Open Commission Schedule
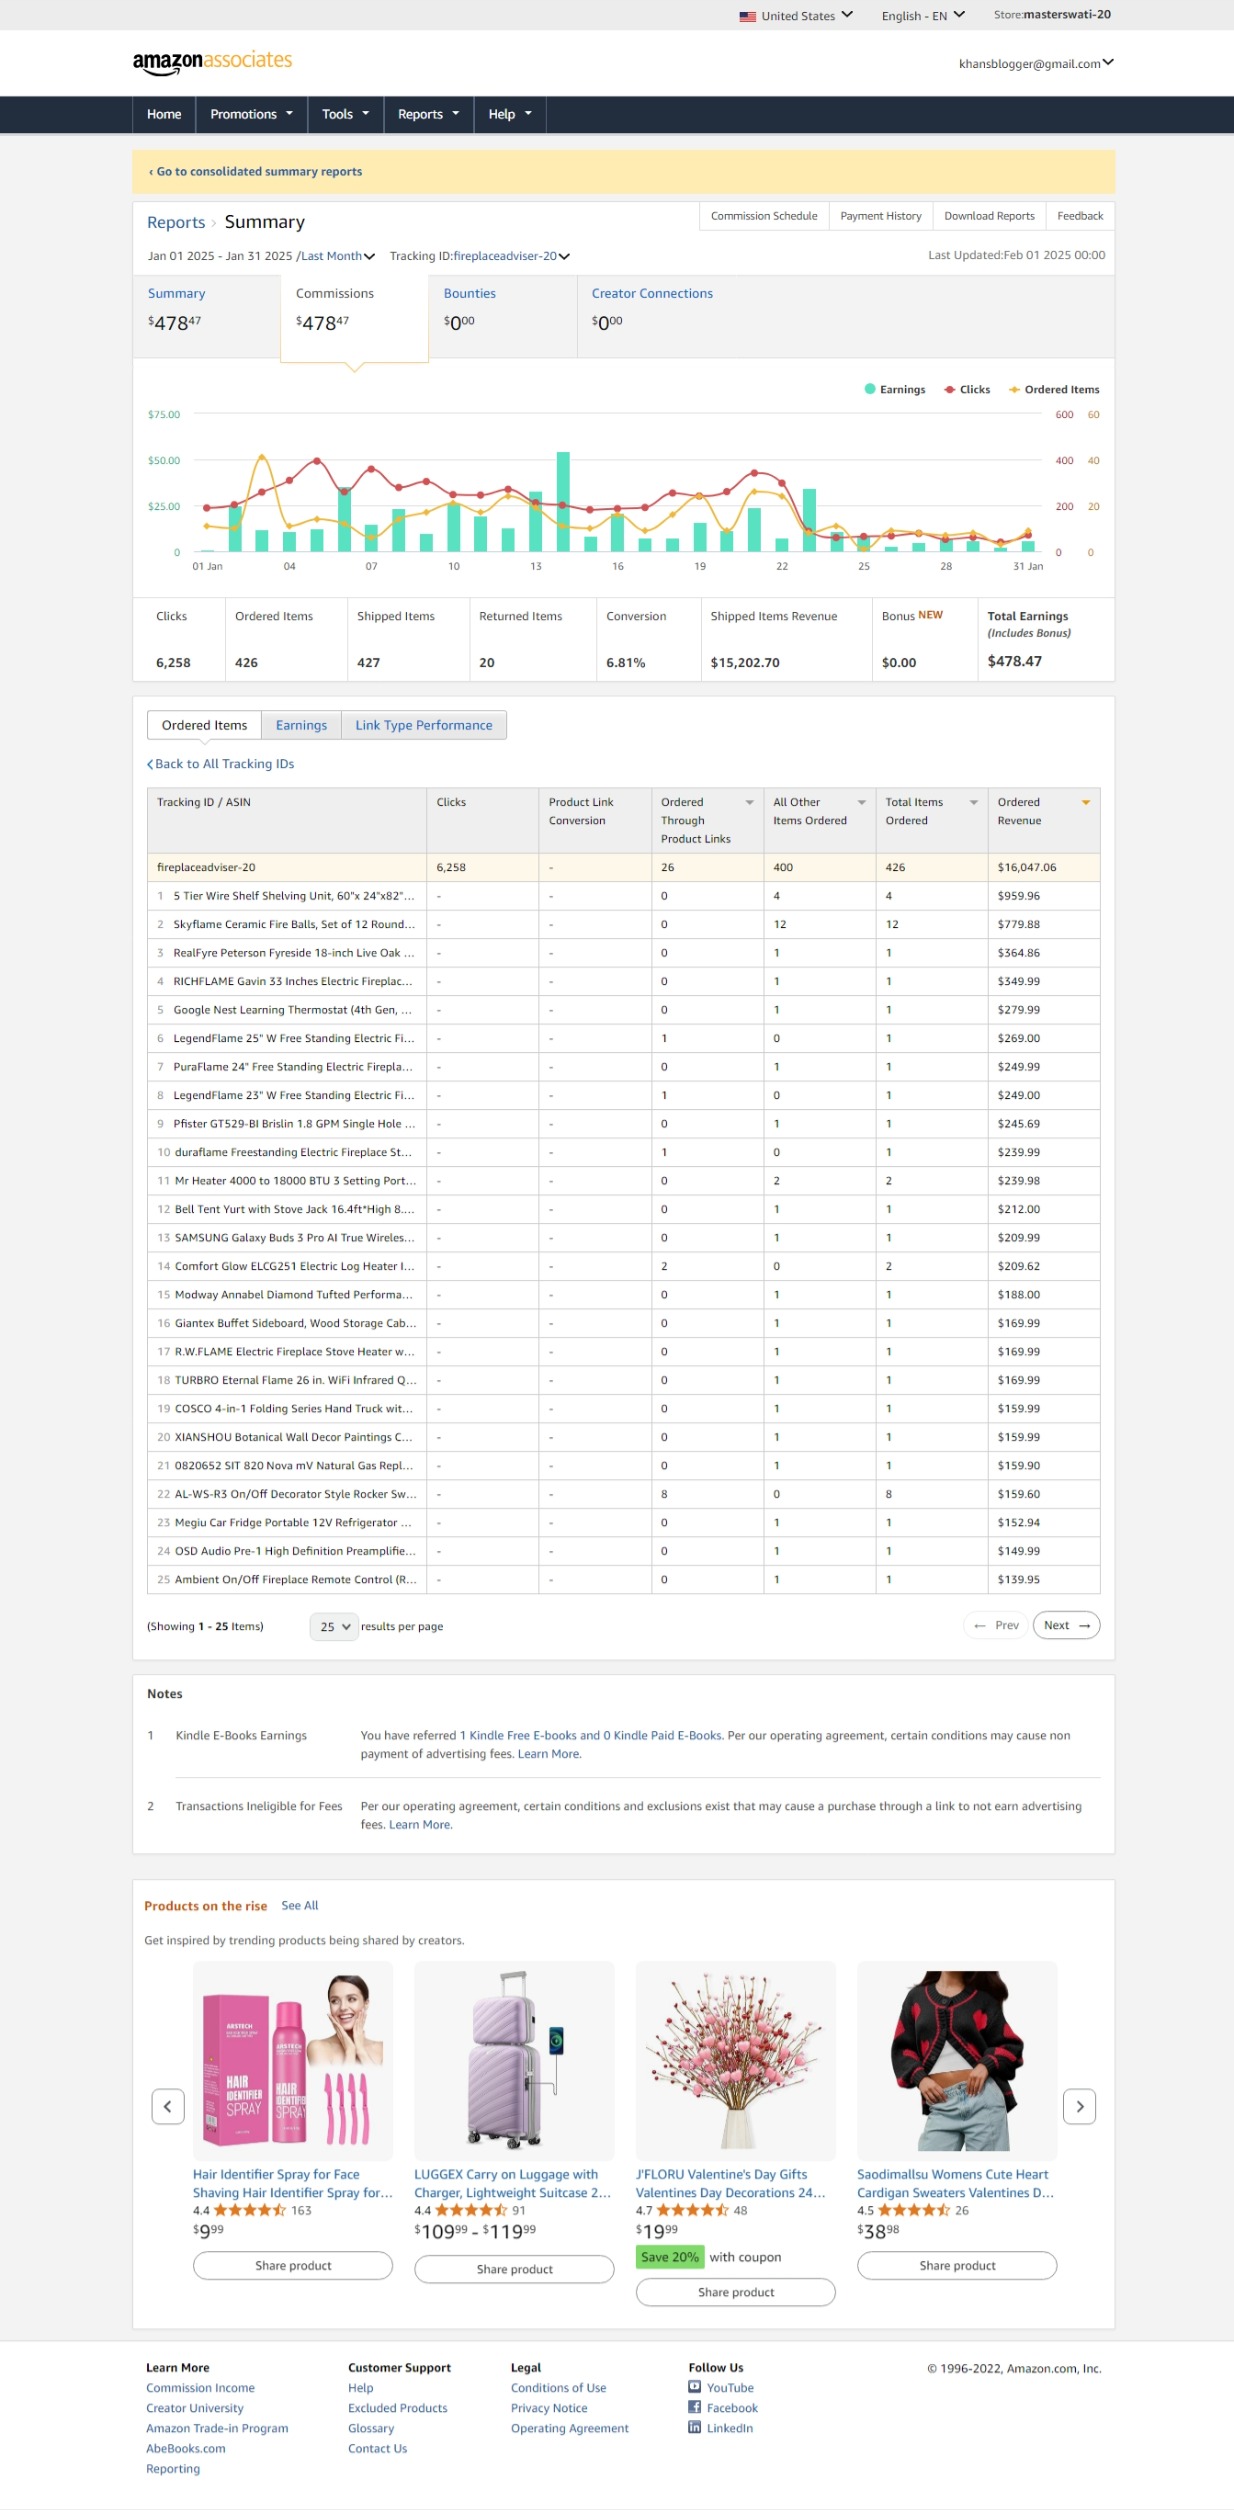Viewport: 1234px width, 2510px height. [764, 216]
